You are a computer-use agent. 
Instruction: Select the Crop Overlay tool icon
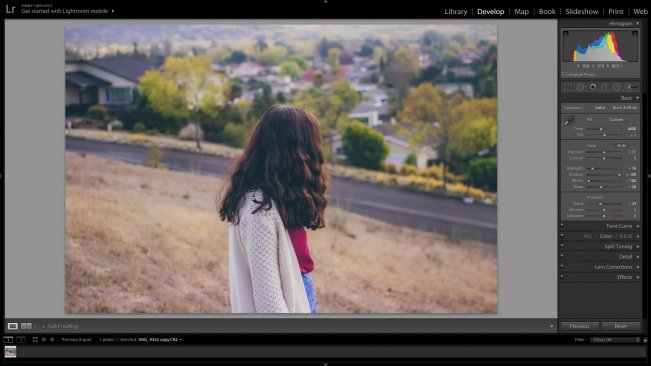click(x=567, y=87)
